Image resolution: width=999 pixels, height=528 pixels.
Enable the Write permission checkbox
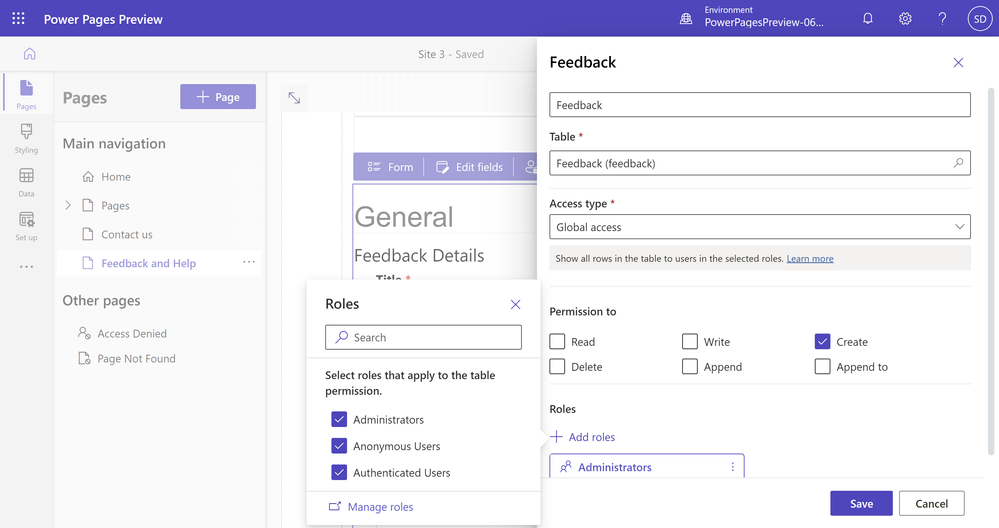pos(689,341)
